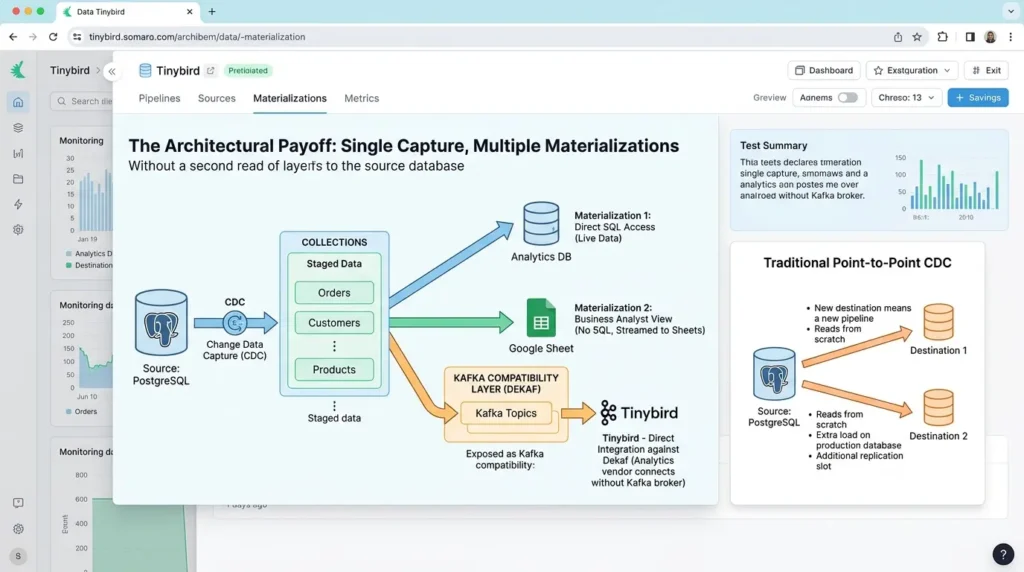1024x572 pixels.
Task: Click the Analytics DB cylinder icon
Action: 541,224
